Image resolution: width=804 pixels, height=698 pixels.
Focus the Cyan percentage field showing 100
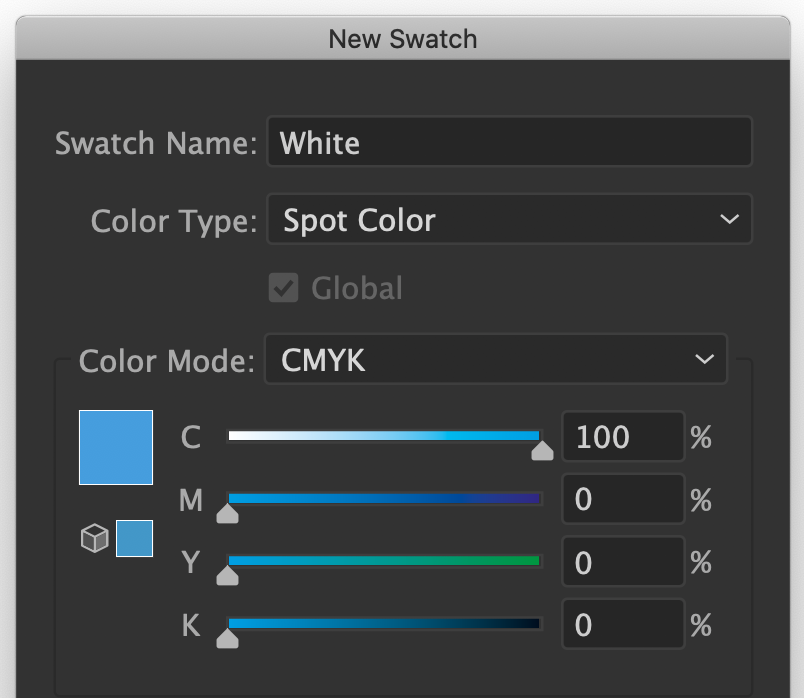(x=622, y=437)
